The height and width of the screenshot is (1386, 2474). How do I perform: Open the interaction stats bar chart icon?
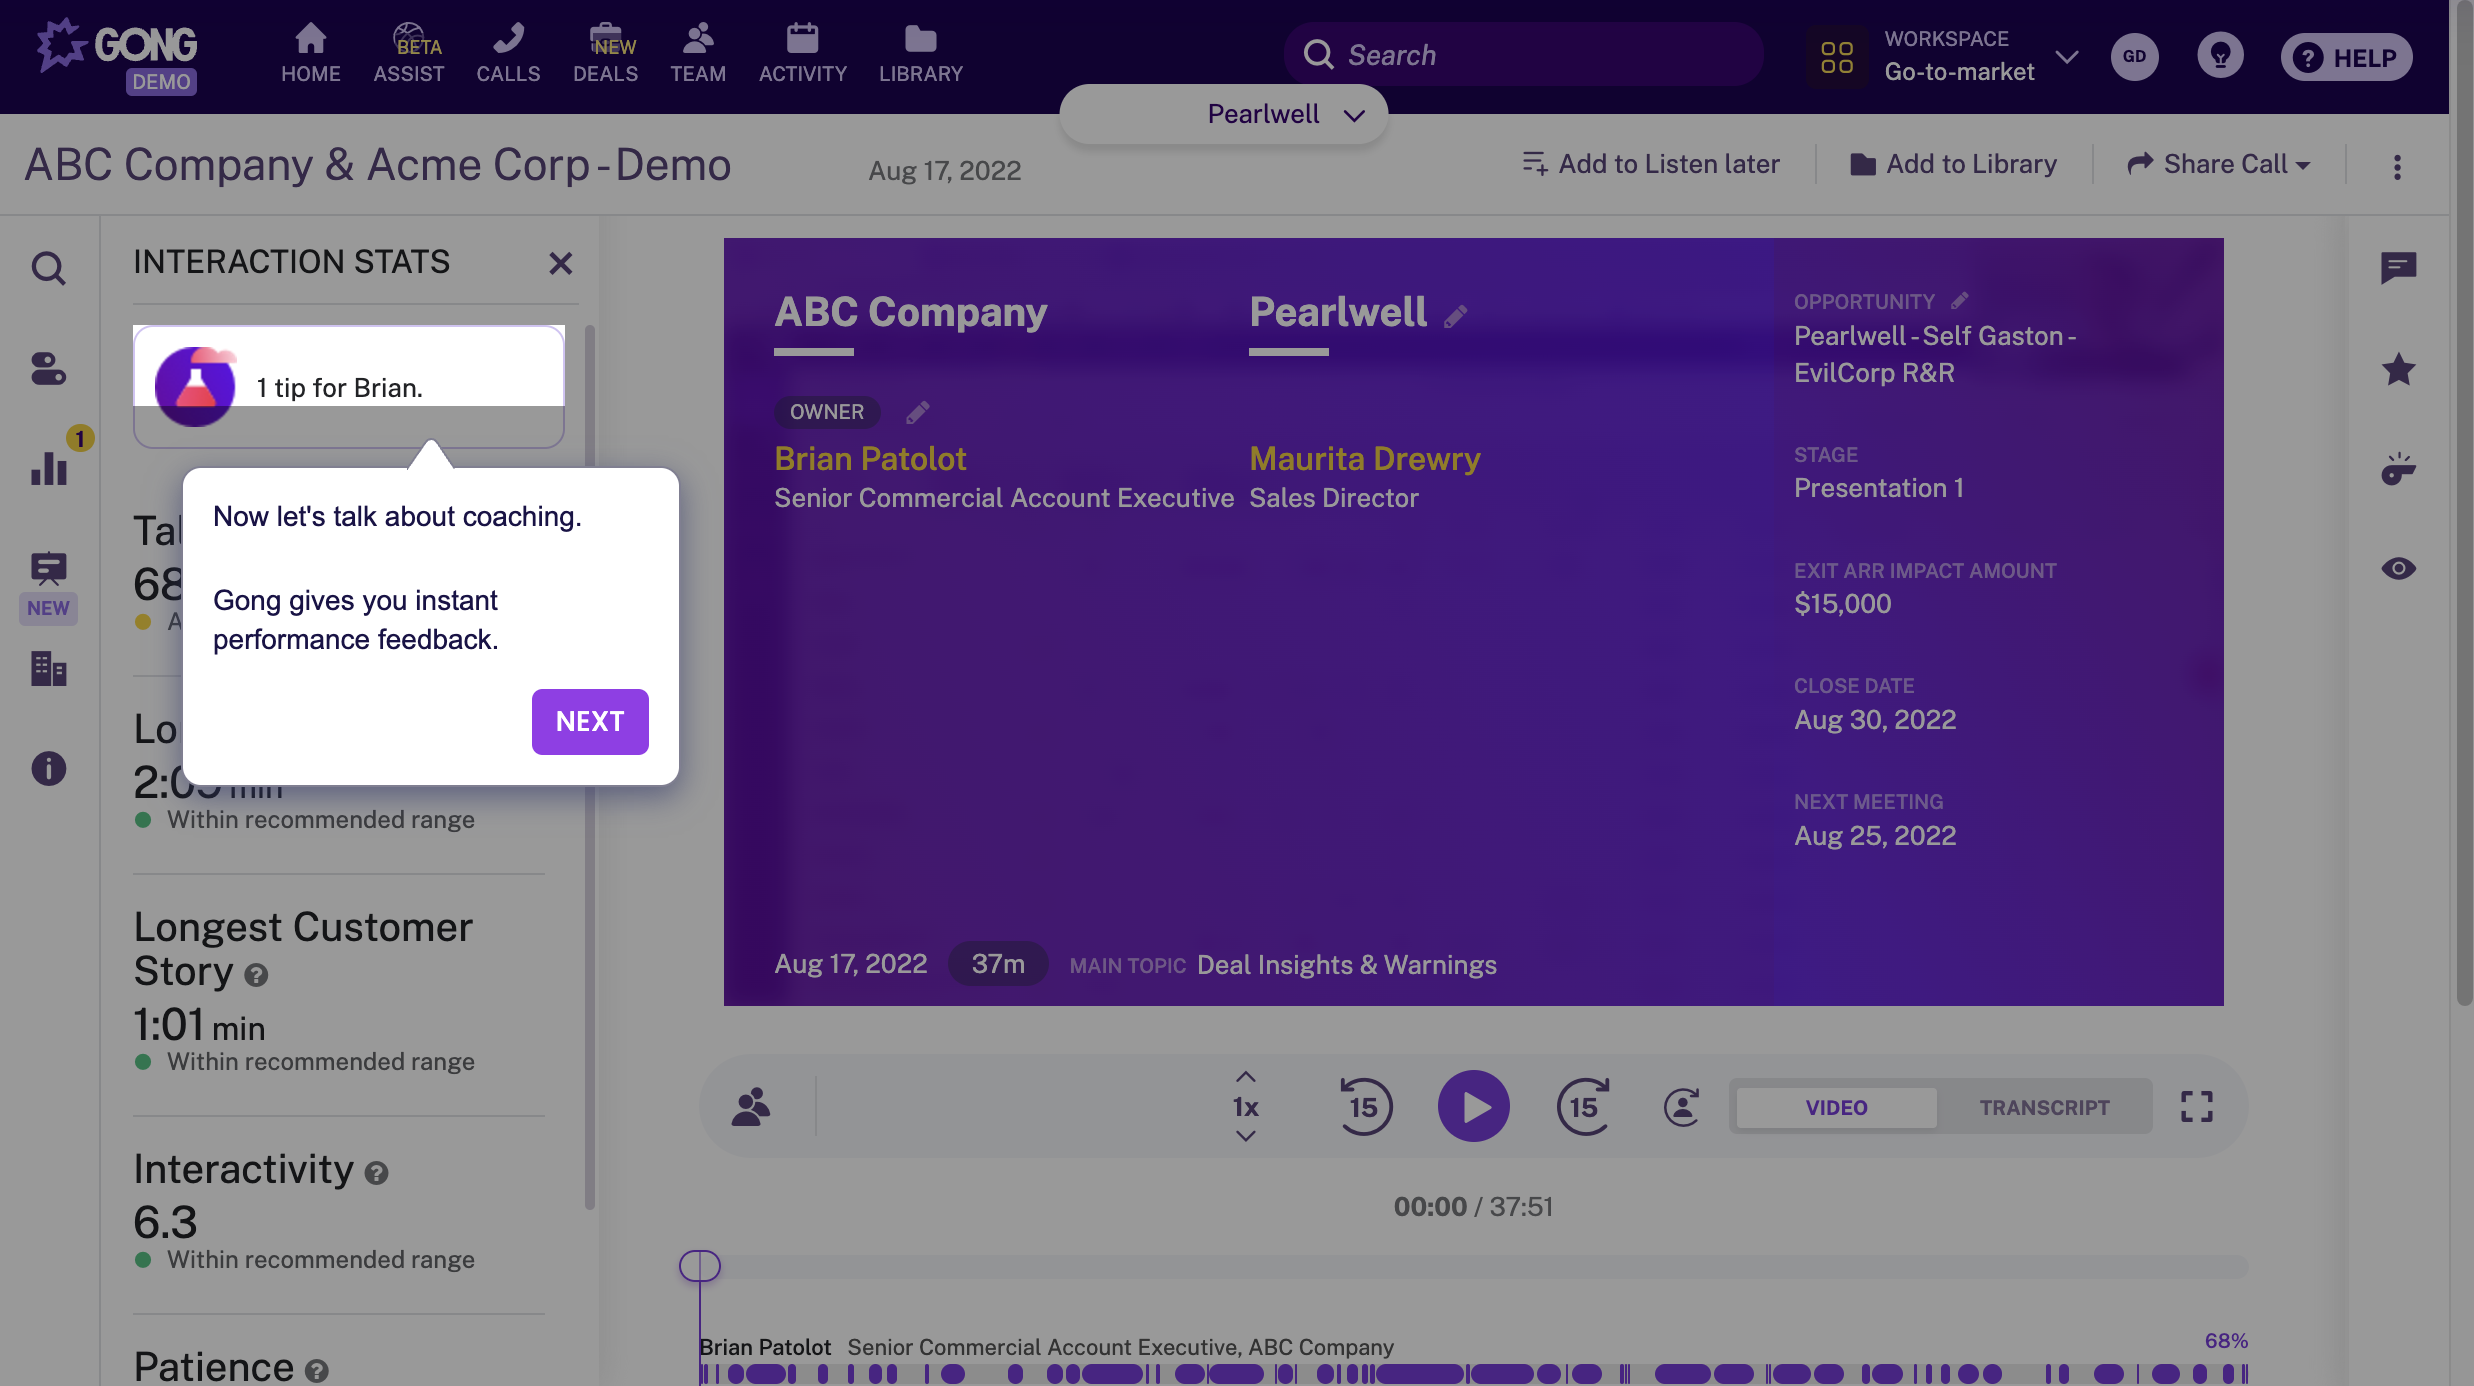coord(48,468)
